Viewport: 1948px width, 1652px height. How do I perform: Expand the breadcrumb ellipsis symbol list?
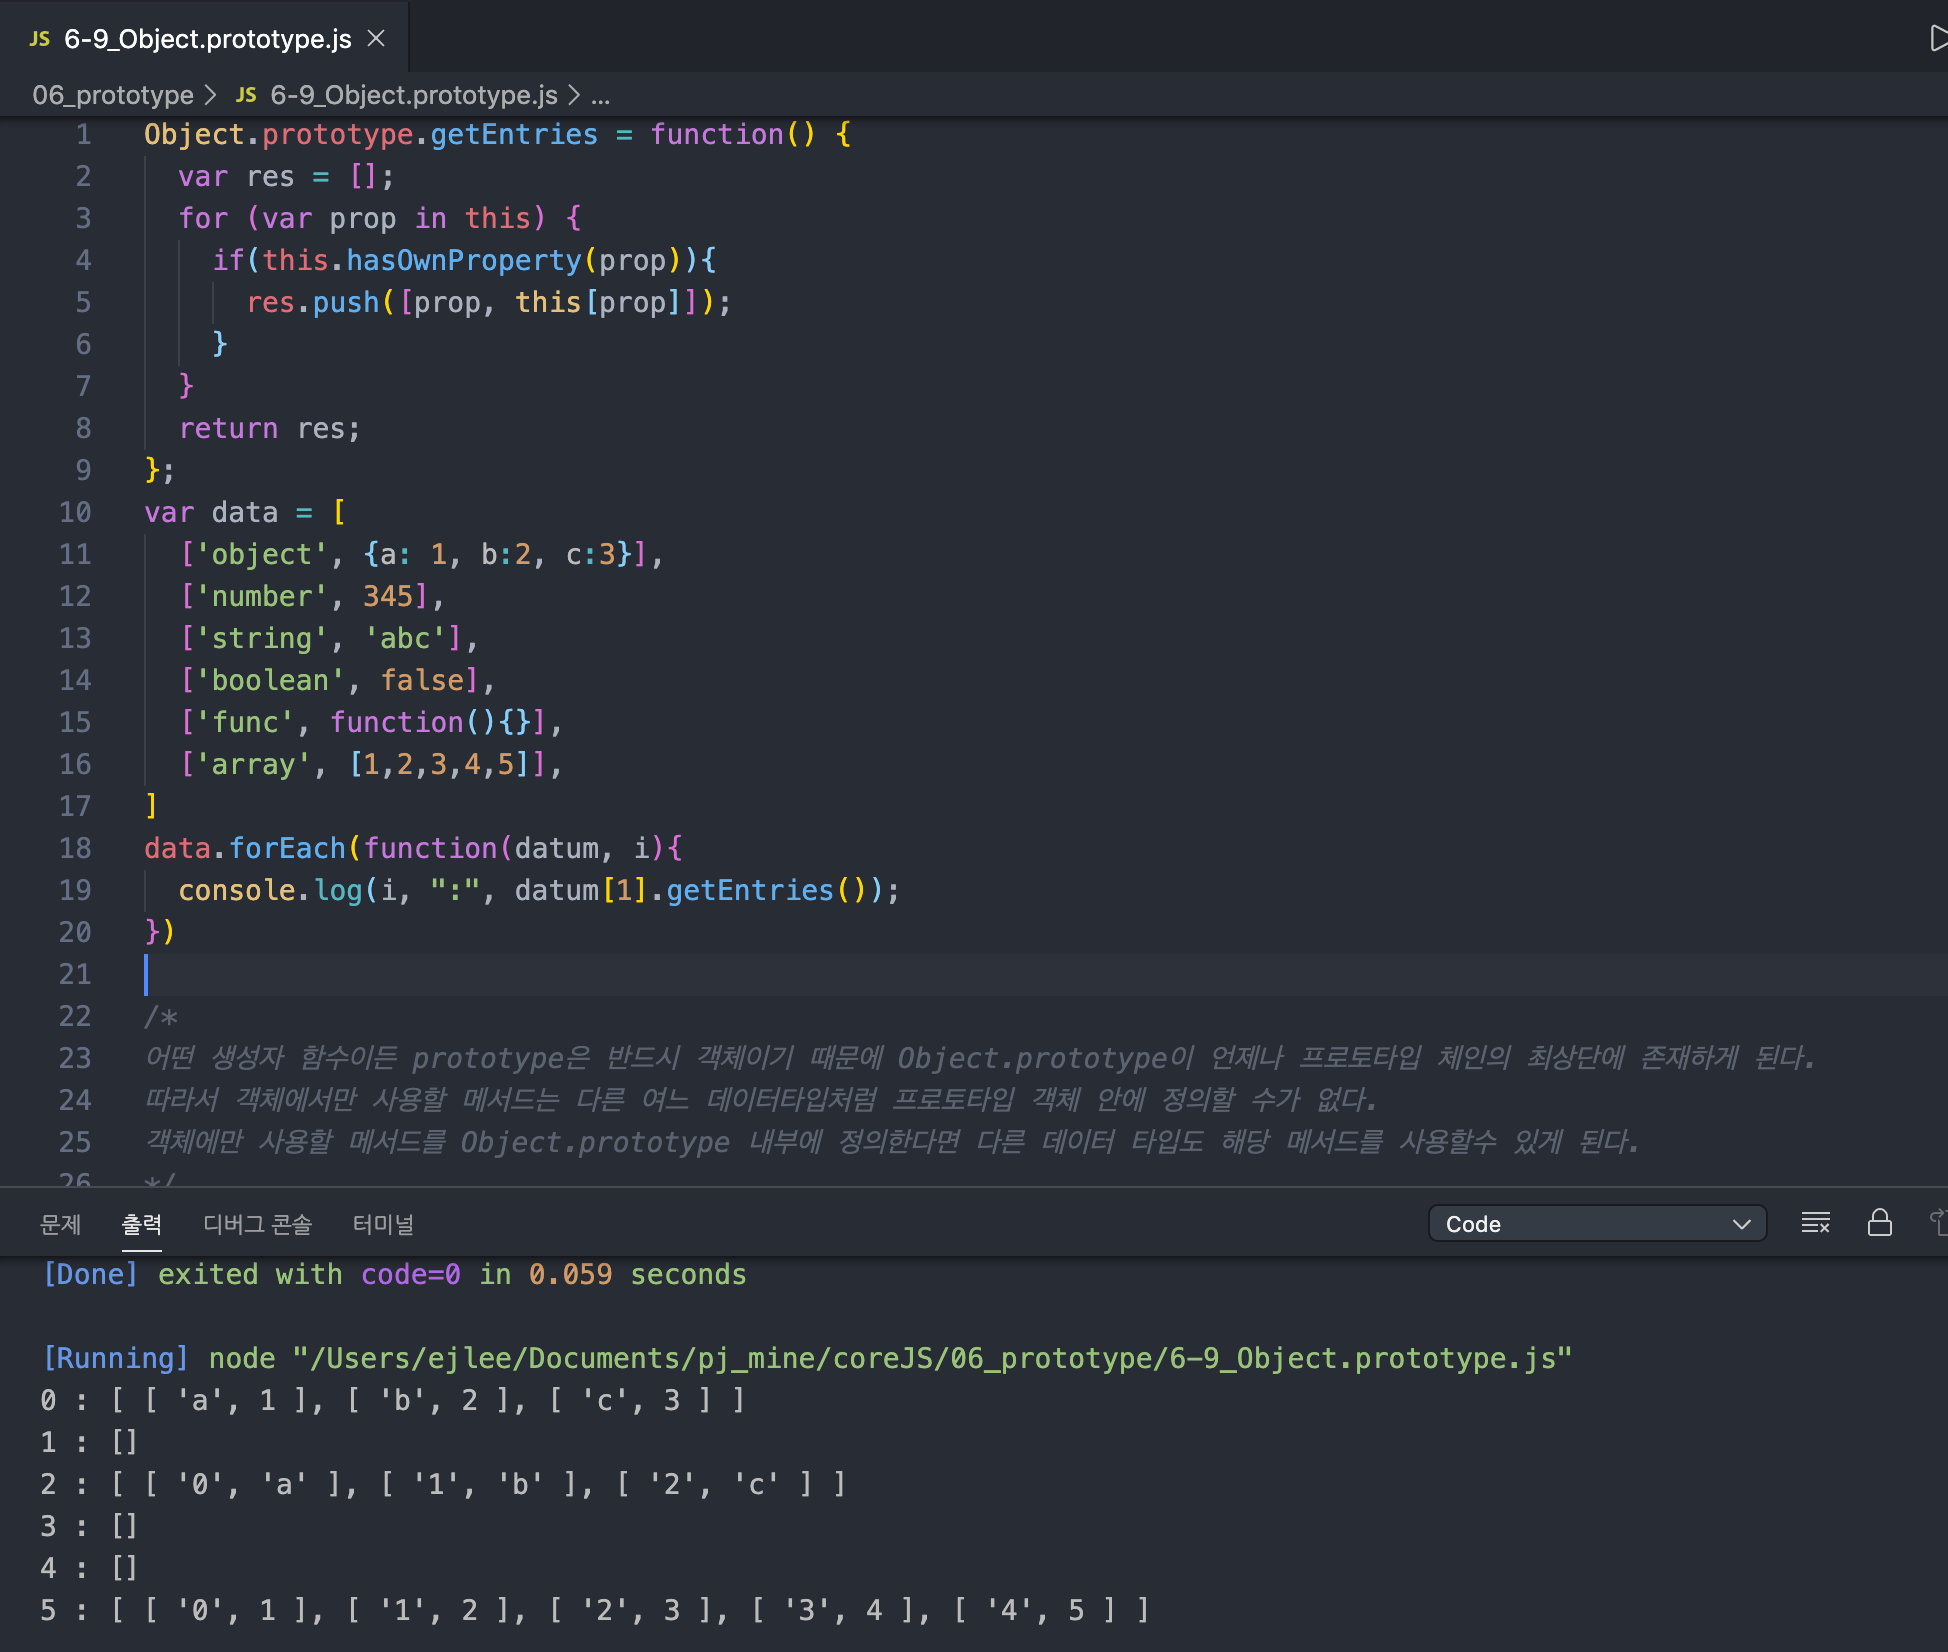click(x=600, y=95)
